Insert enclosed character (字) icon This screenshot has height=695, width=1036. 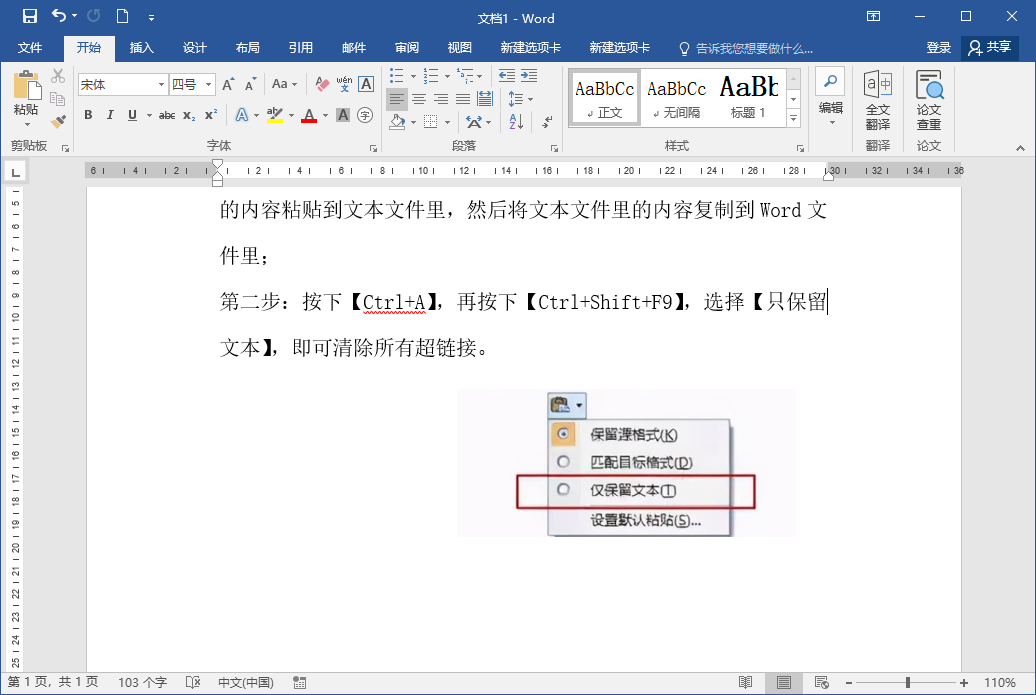(x=365, y=115)
